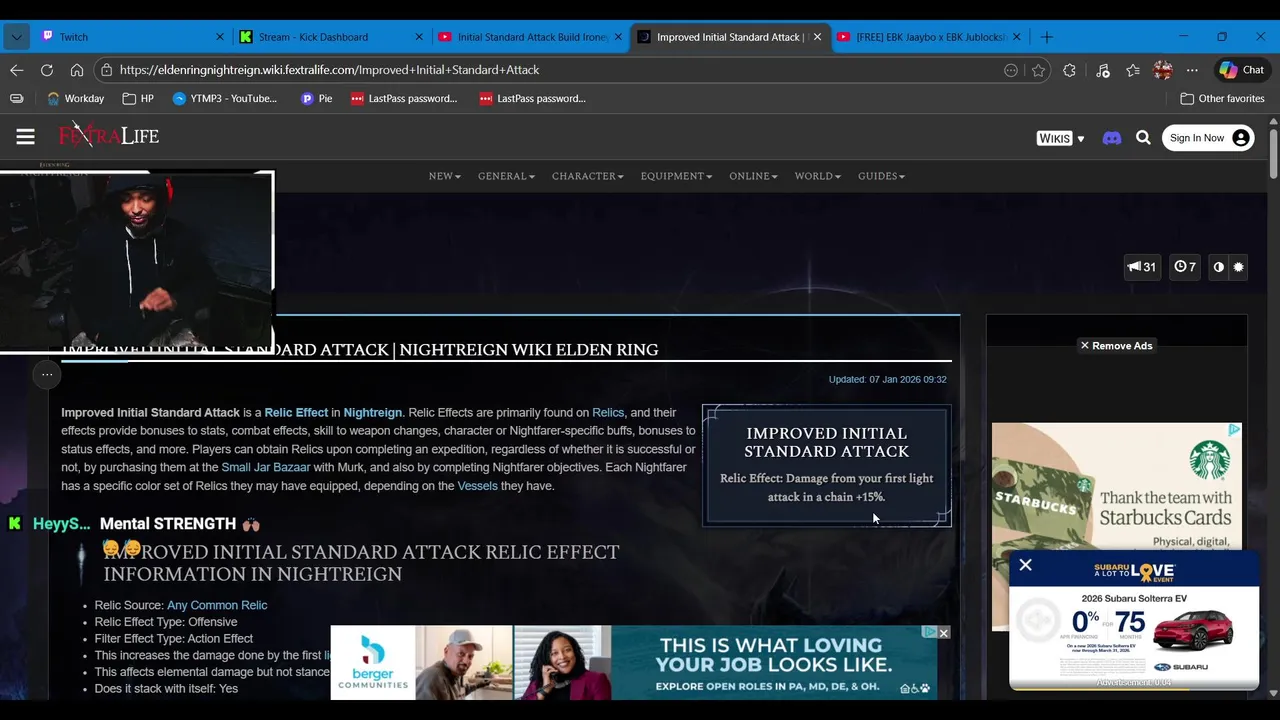Viewport: 1280px width, 720px height.
Task: Expand the GUIDES menu
Action: [881, 176]
